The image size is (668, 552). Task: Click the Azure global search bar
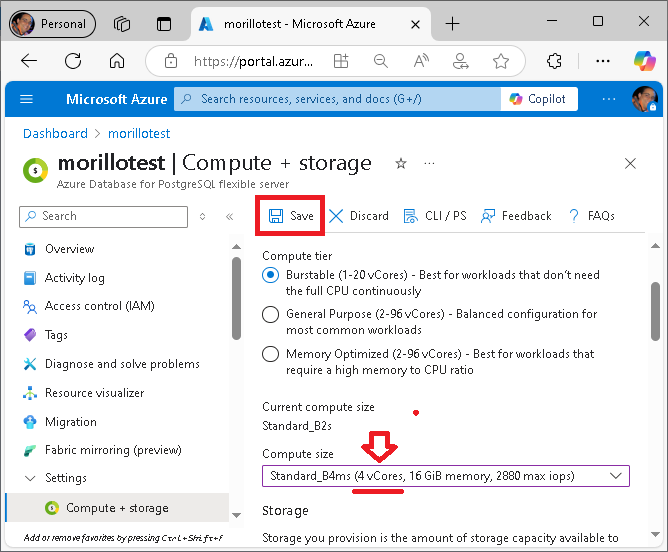point(337,99)
